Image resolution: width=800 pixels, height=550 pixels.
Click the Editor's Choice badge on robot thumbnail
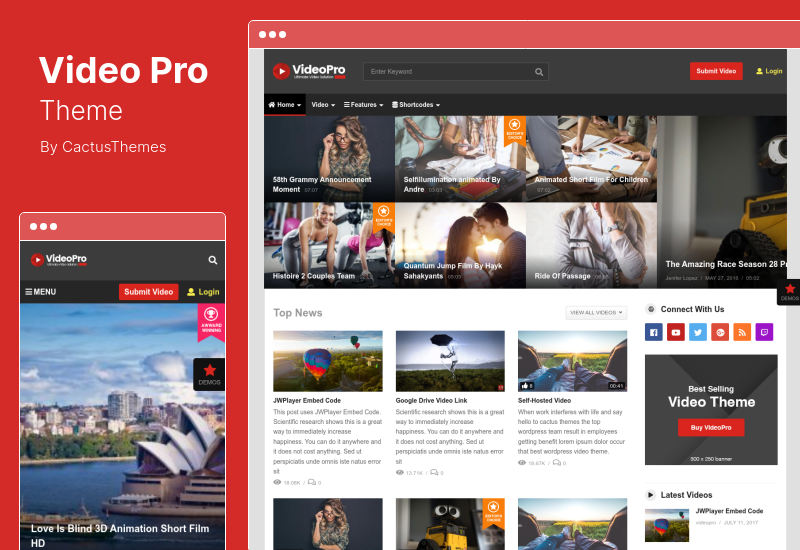(x=493, y=512)
